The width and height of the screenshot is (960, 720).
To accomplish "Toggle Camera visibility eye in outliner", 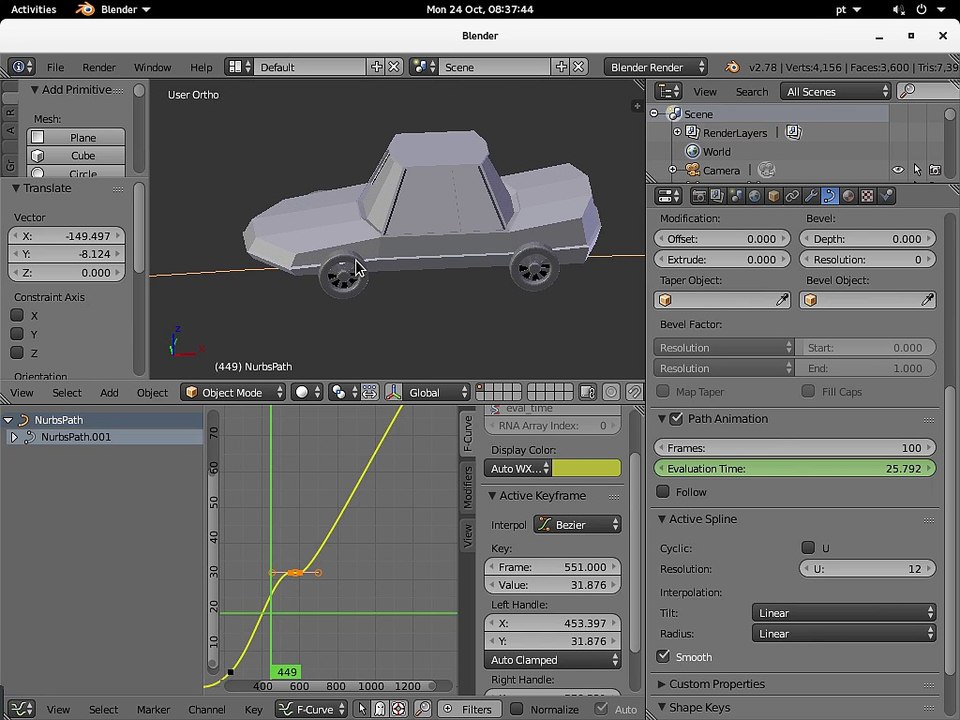I will [898, 170].
